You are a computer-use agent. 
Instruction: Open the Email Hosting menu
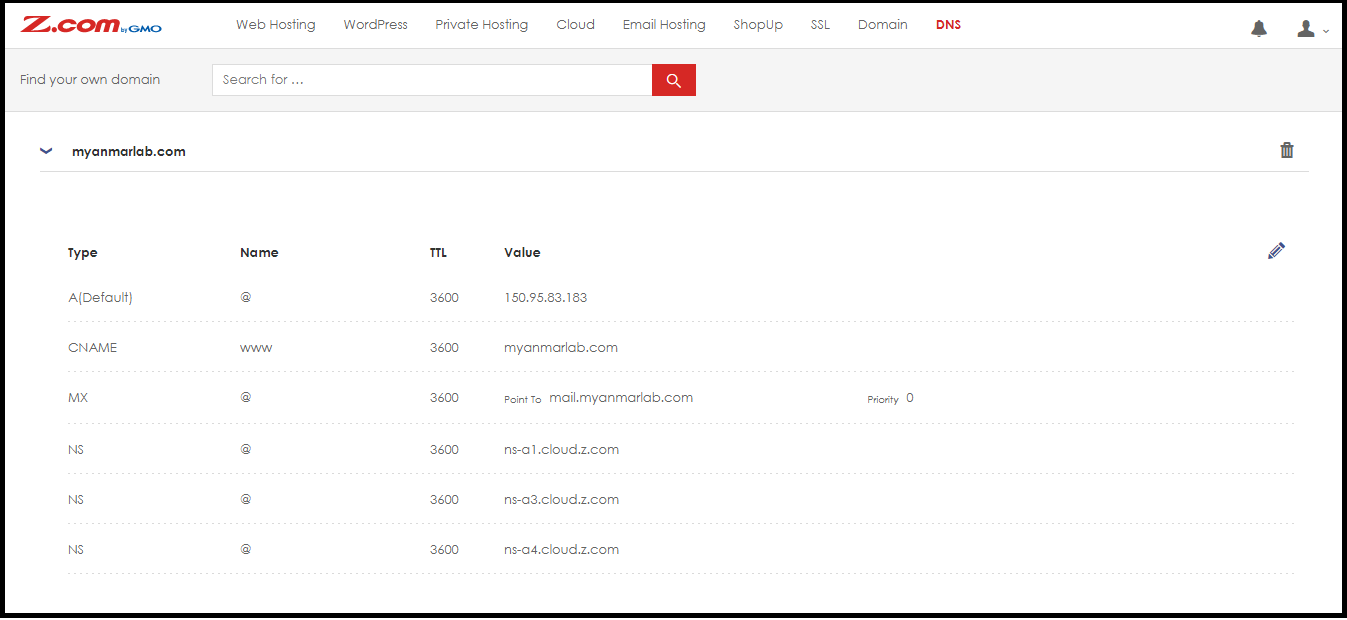pos(664,25)
